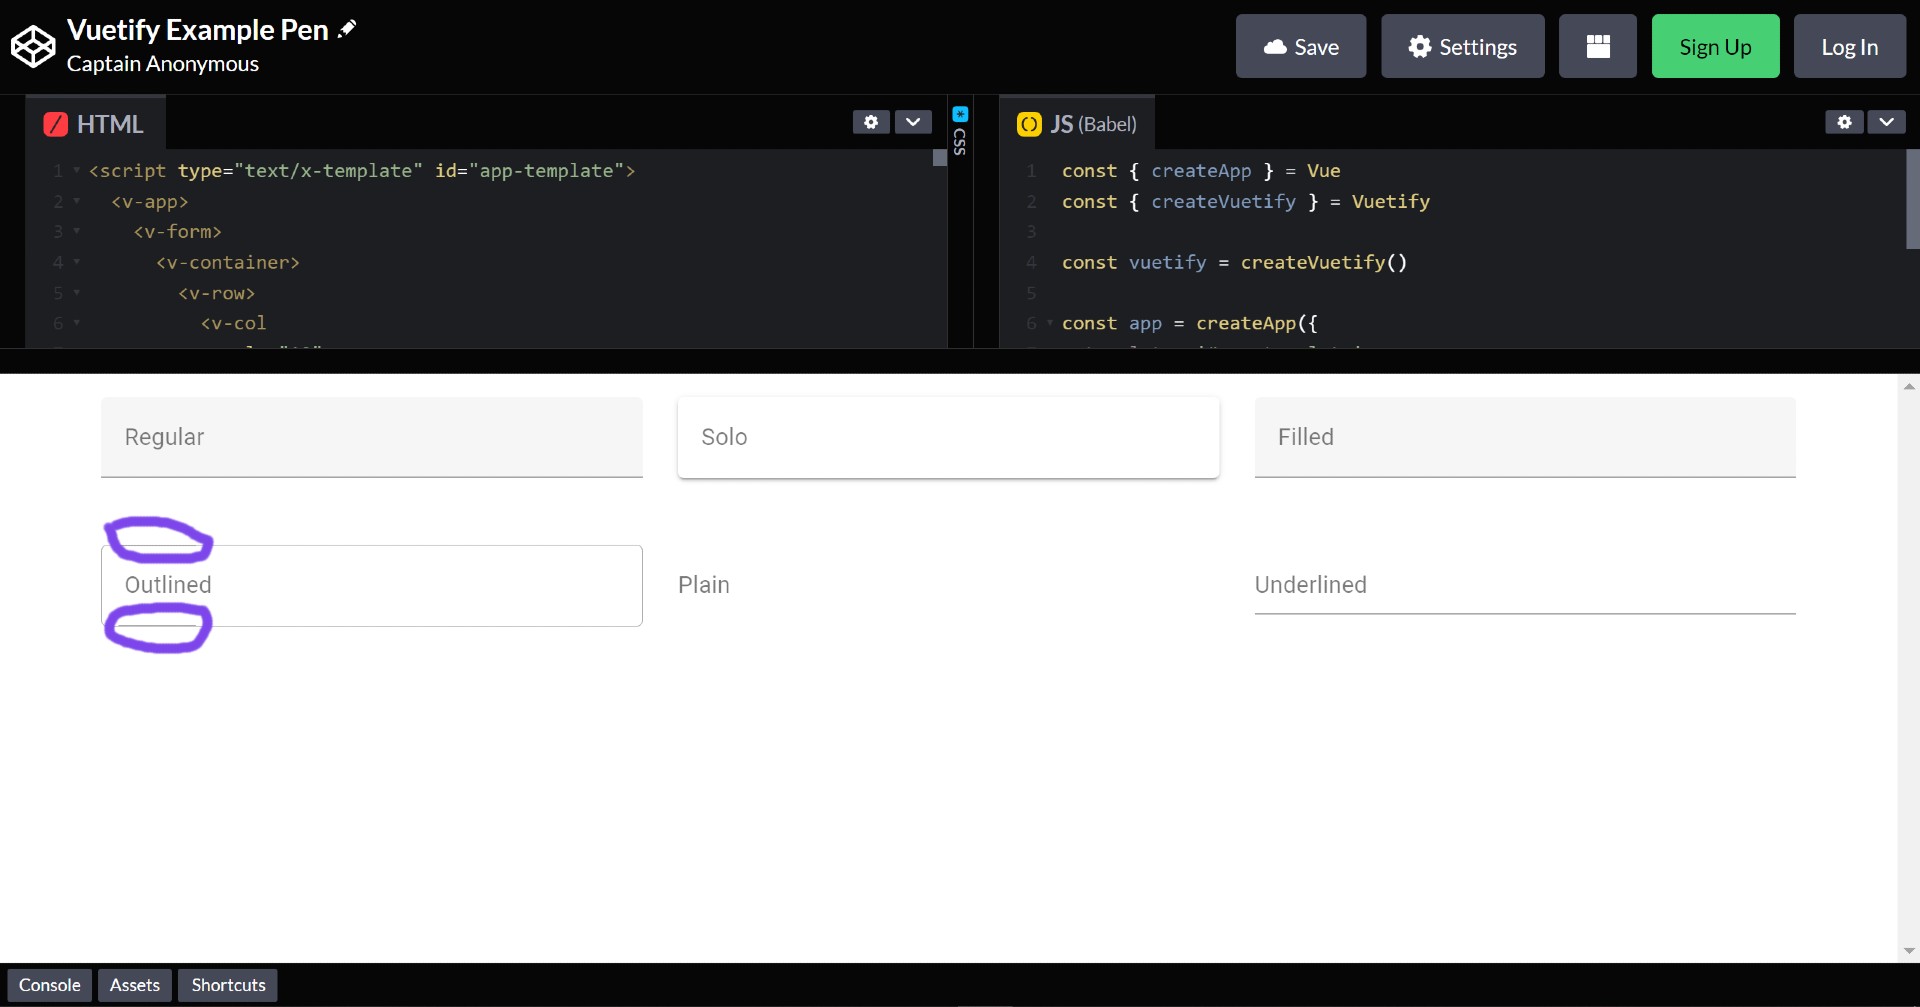
Task: Click the Sign Up button
Action: [1715, 46]
